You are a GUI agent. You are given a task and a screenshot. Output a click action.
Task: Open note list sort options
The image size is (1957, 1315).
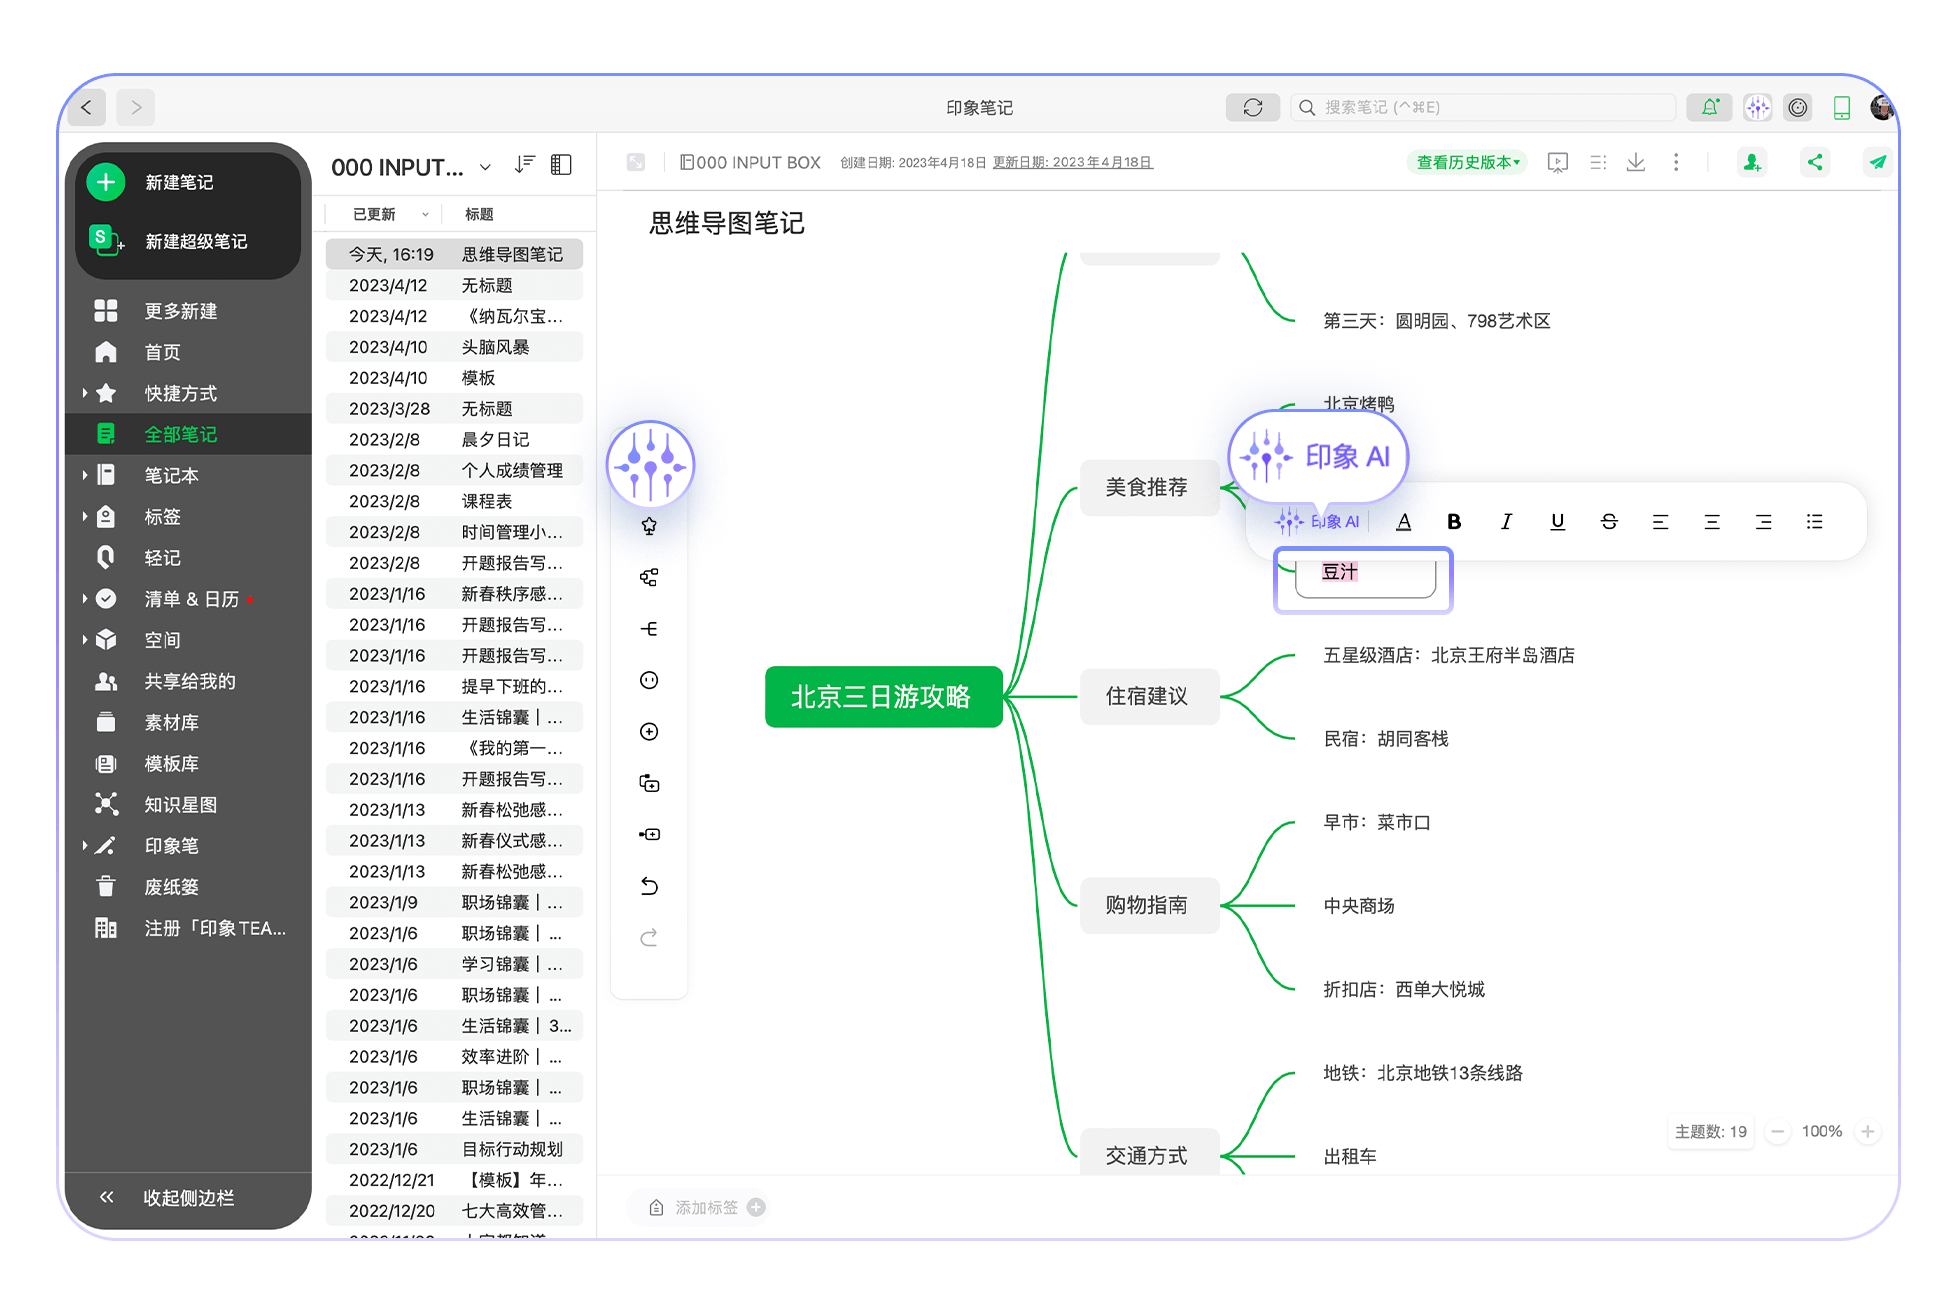[525, 165]
